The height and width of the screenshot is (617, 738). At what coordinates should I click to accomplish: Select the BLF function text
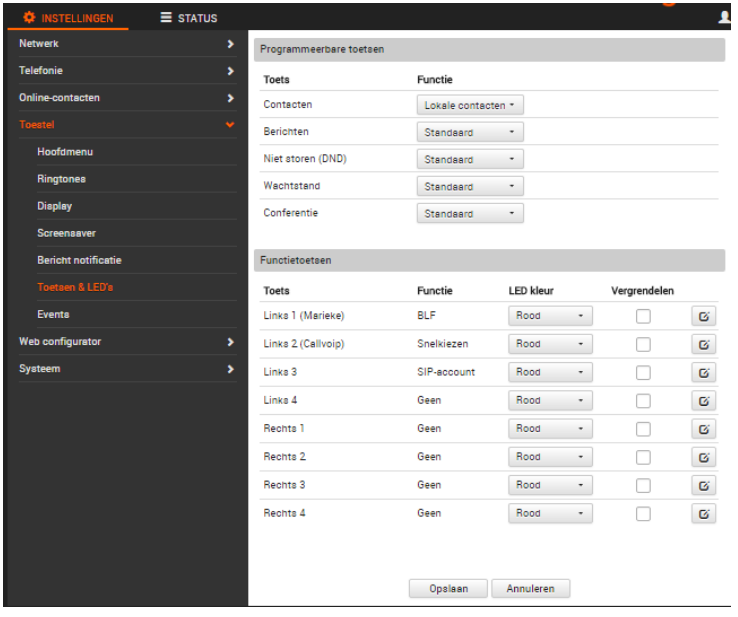[428, 317]
